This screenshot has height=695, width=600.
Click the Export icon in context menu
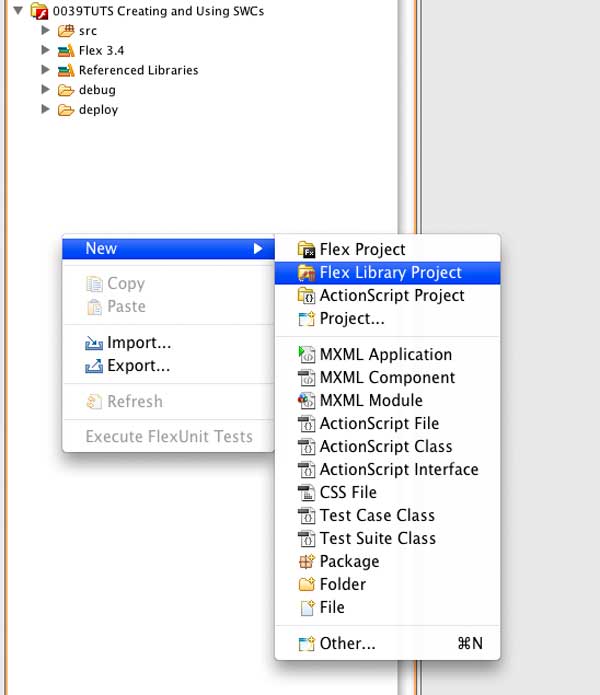[94, 366]
